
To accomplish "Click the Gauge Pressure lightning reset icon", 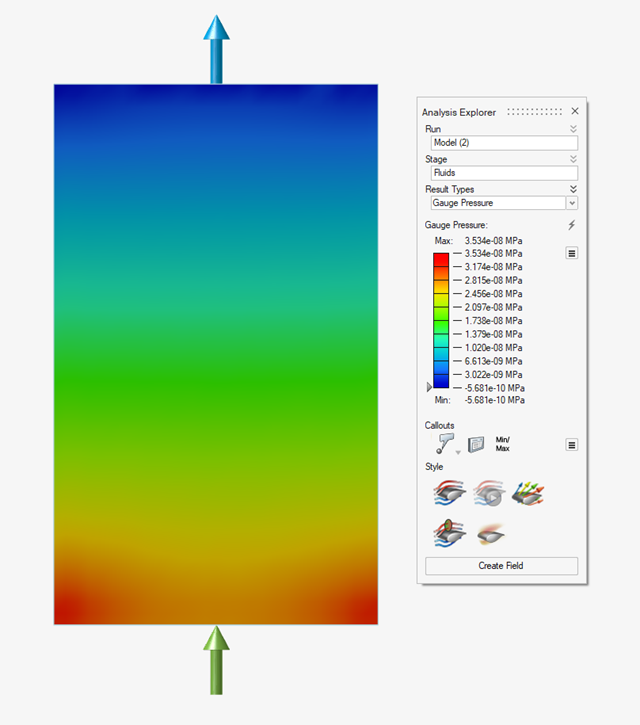I will click(x=572, y=225).
